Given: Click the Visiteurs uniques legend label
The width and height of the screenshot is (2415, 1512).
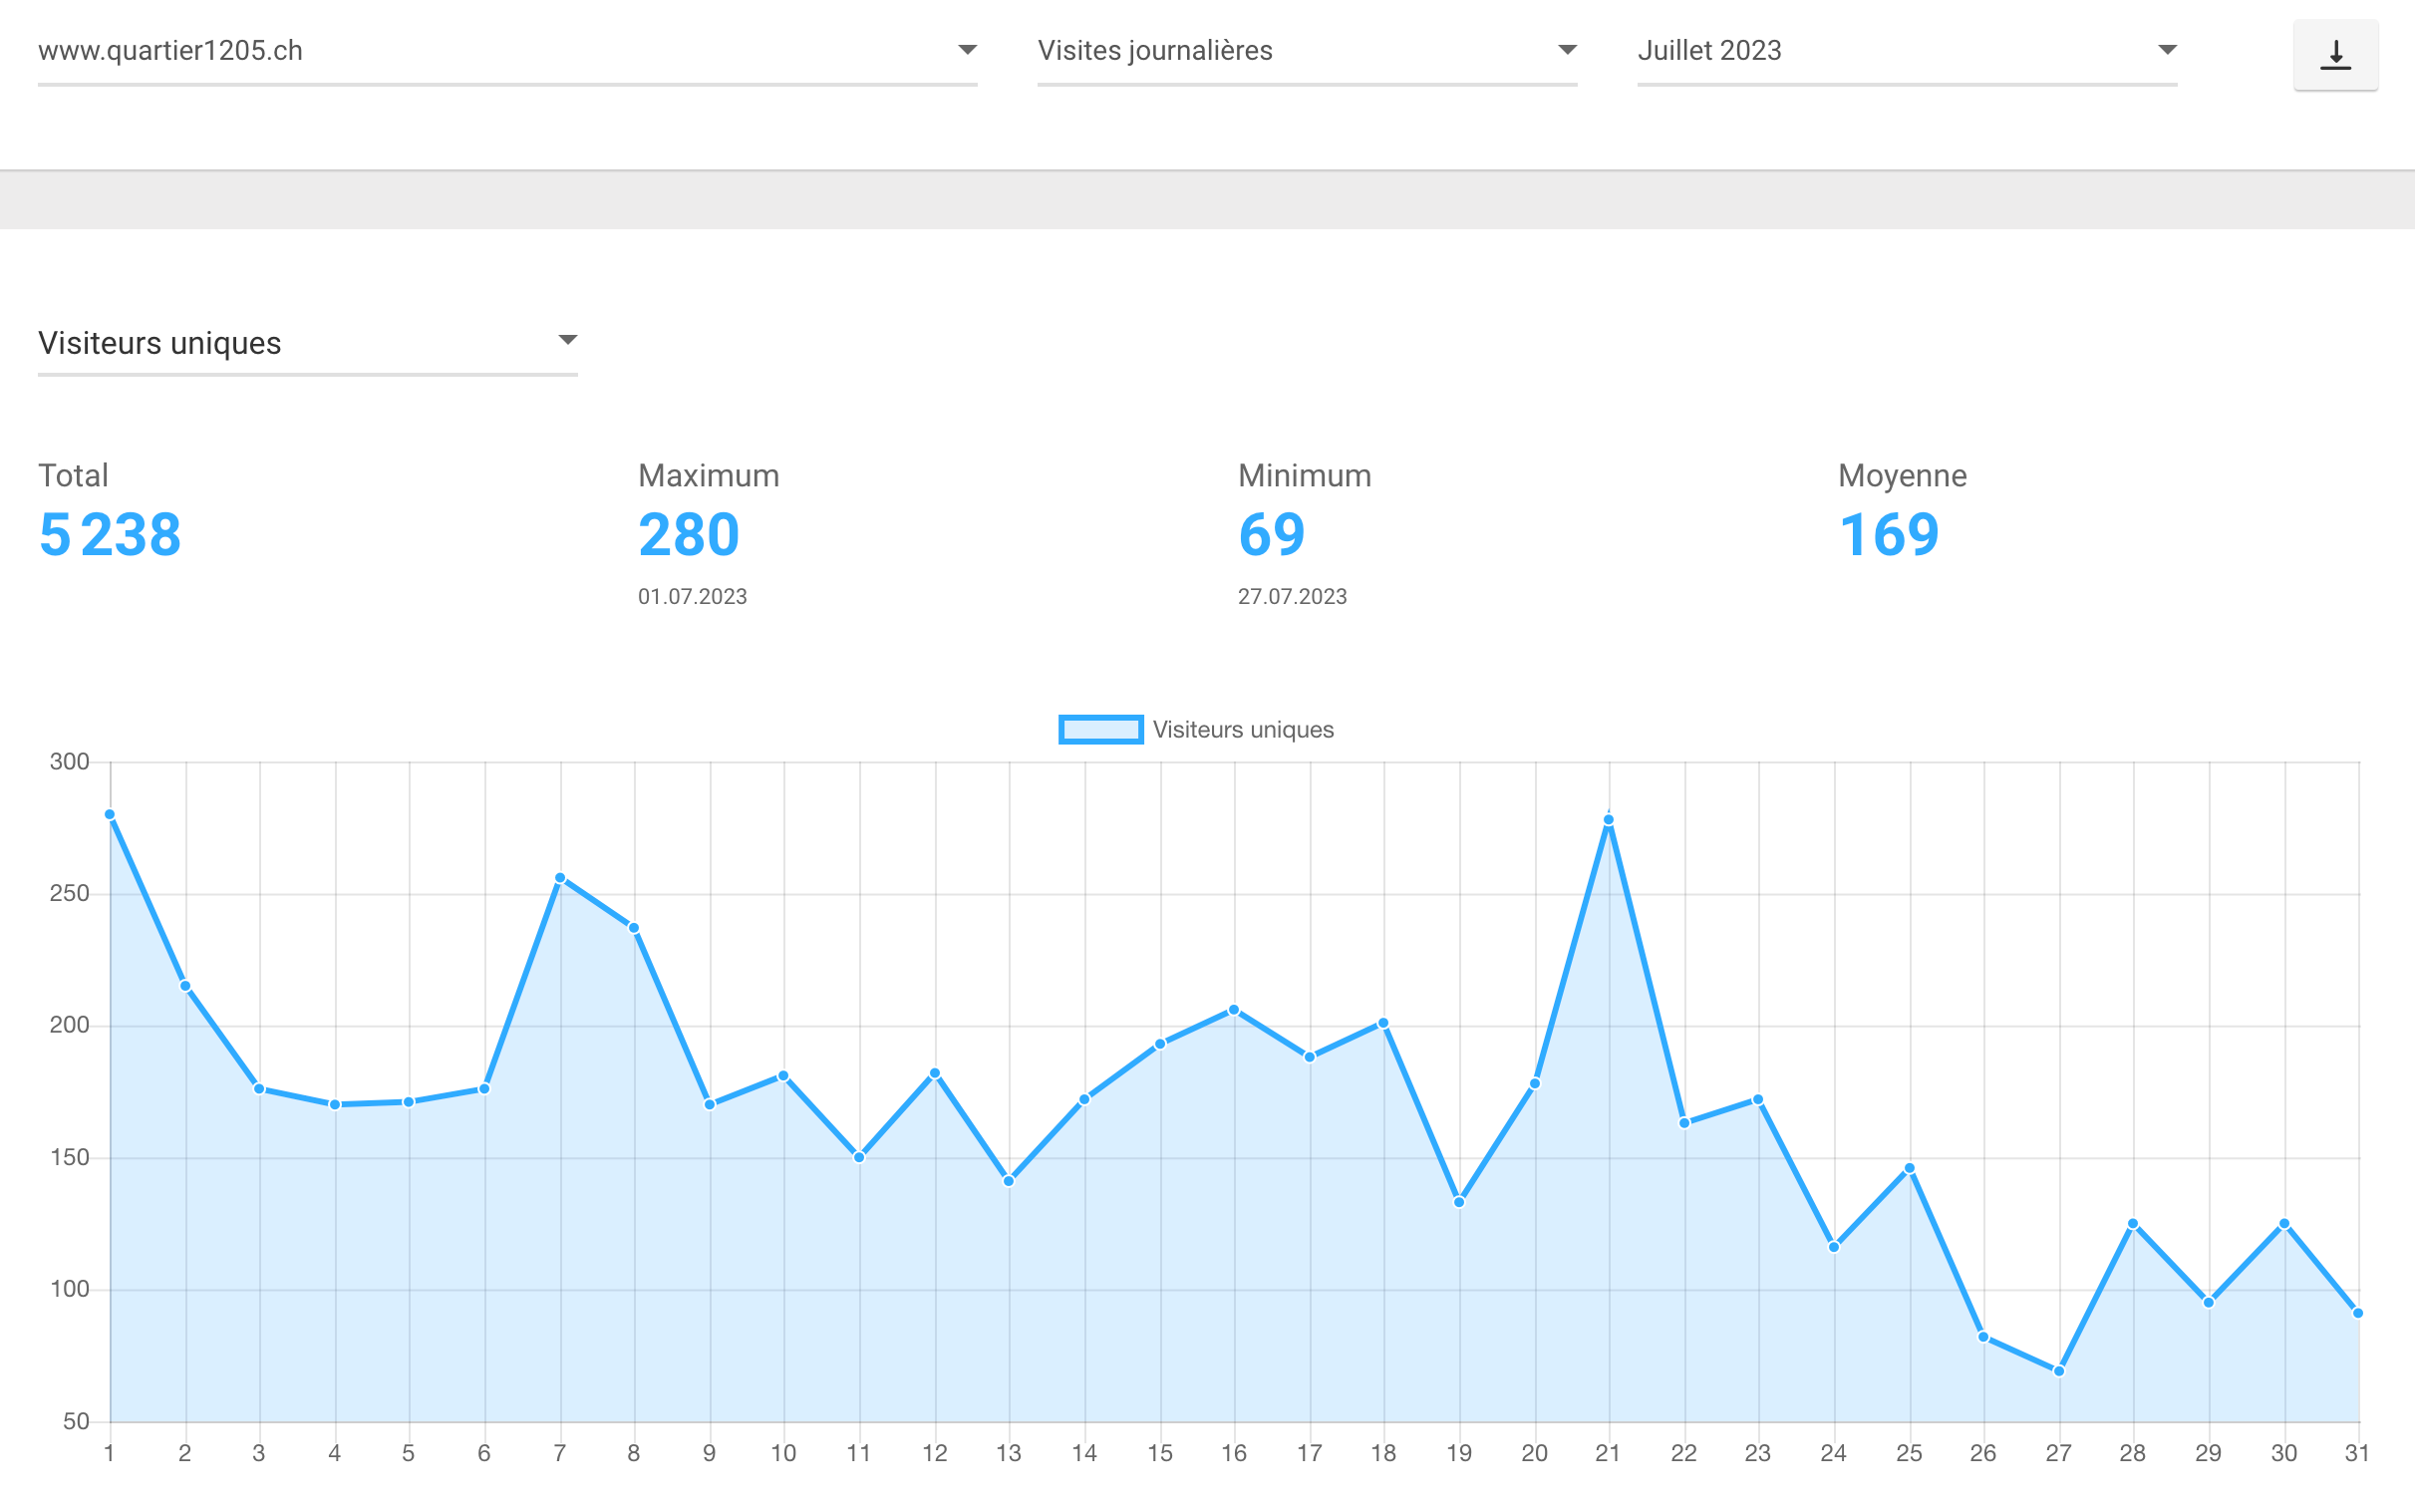Looking at the screenshot, I should [1243, 729].
